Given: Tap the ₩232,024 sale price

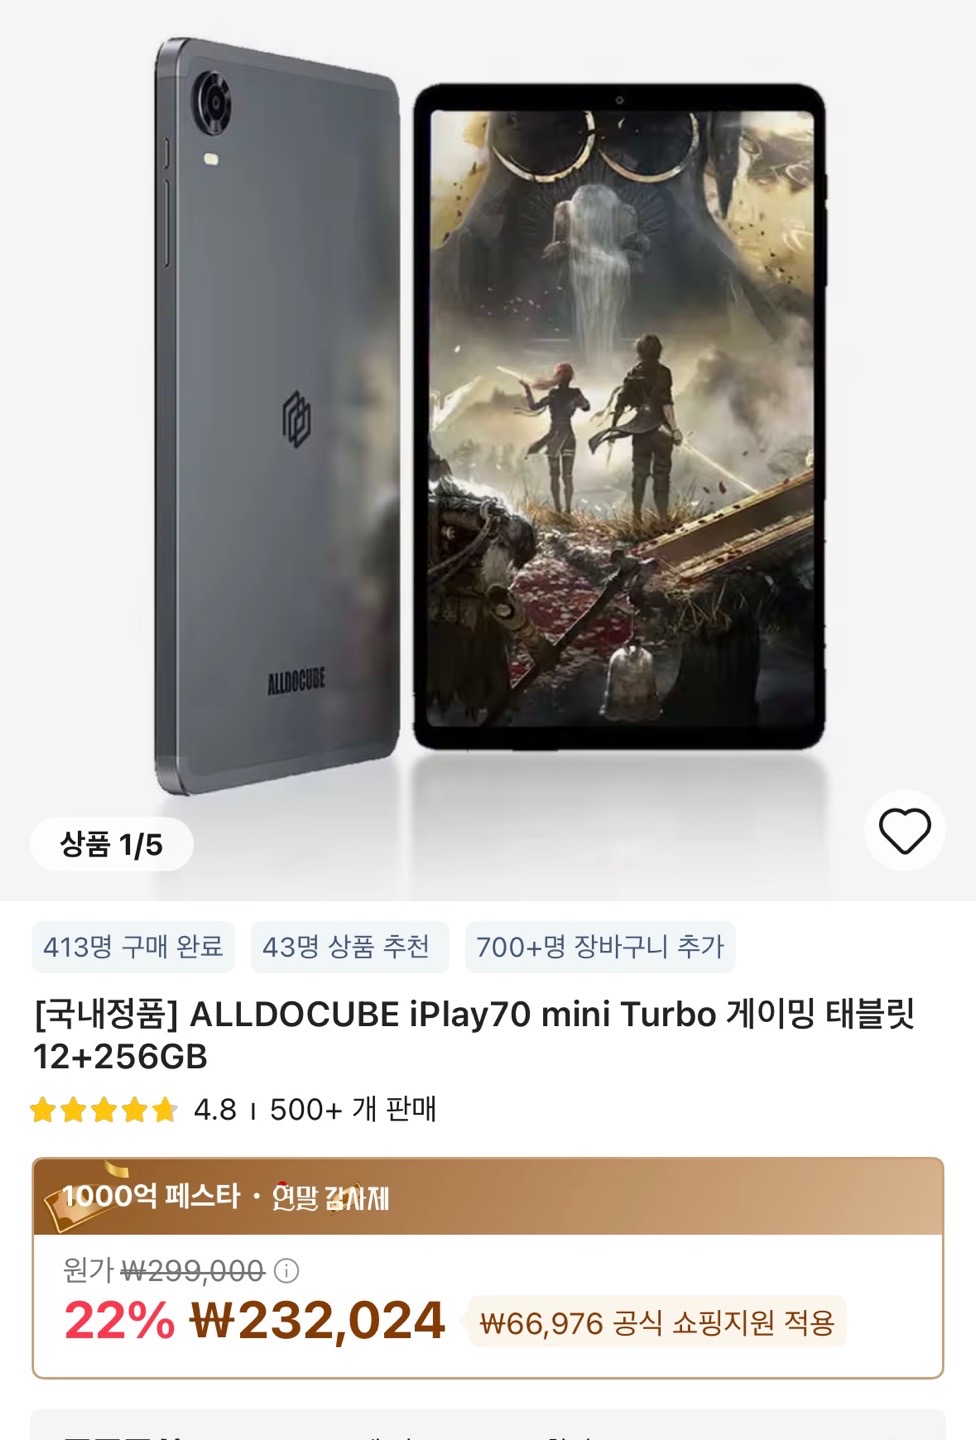Looking at the screenshot, I should 318,1321.
